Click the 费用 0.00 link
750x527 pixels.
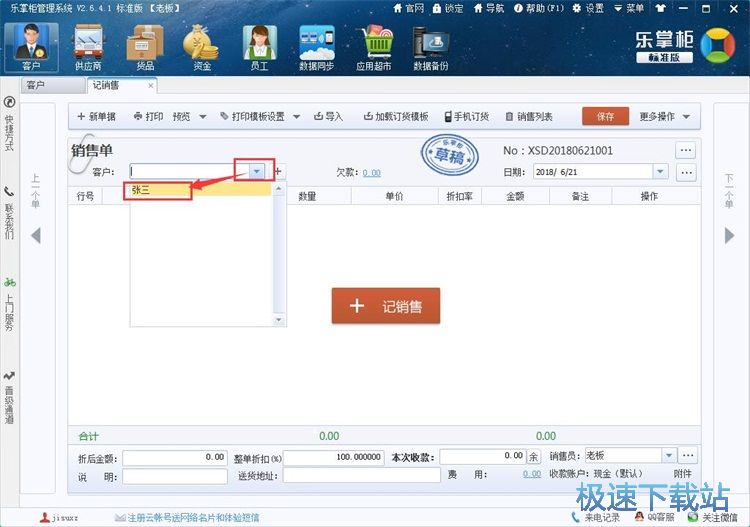coord(532,474)
